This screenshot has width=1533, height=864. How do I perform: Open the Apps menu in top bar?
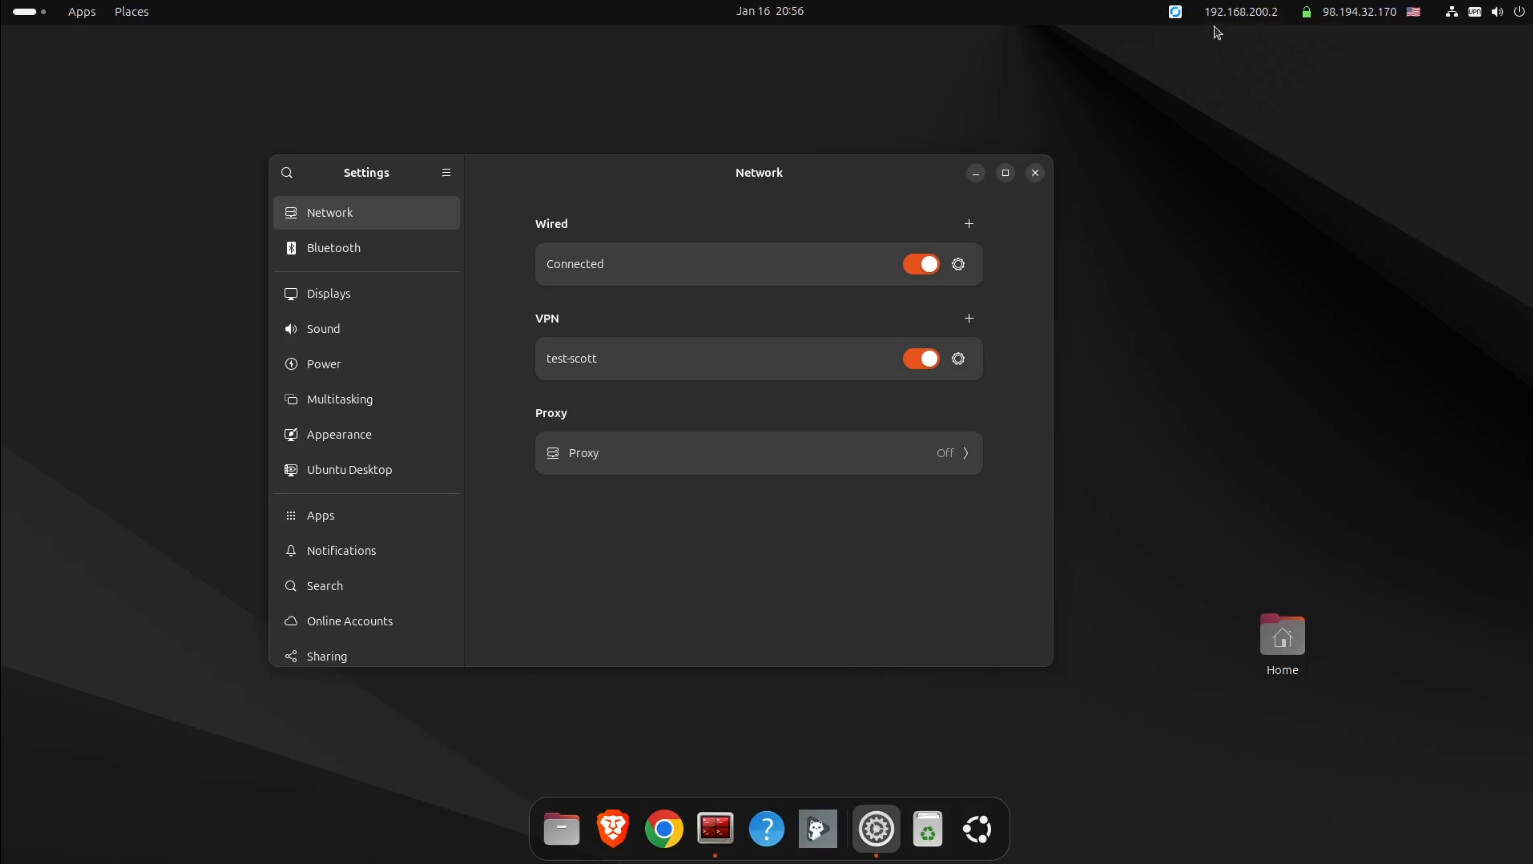[x=82, y=12]
